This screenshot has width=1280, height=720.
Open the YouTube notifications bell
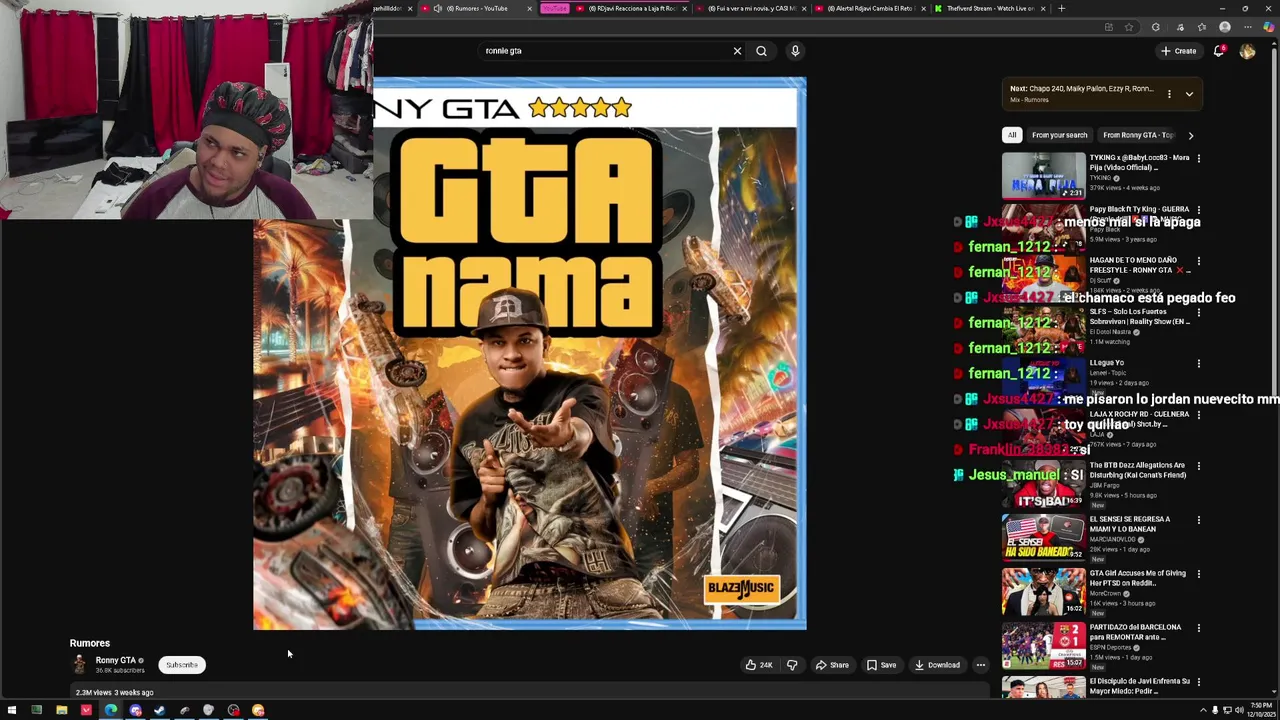(1219, 51)
